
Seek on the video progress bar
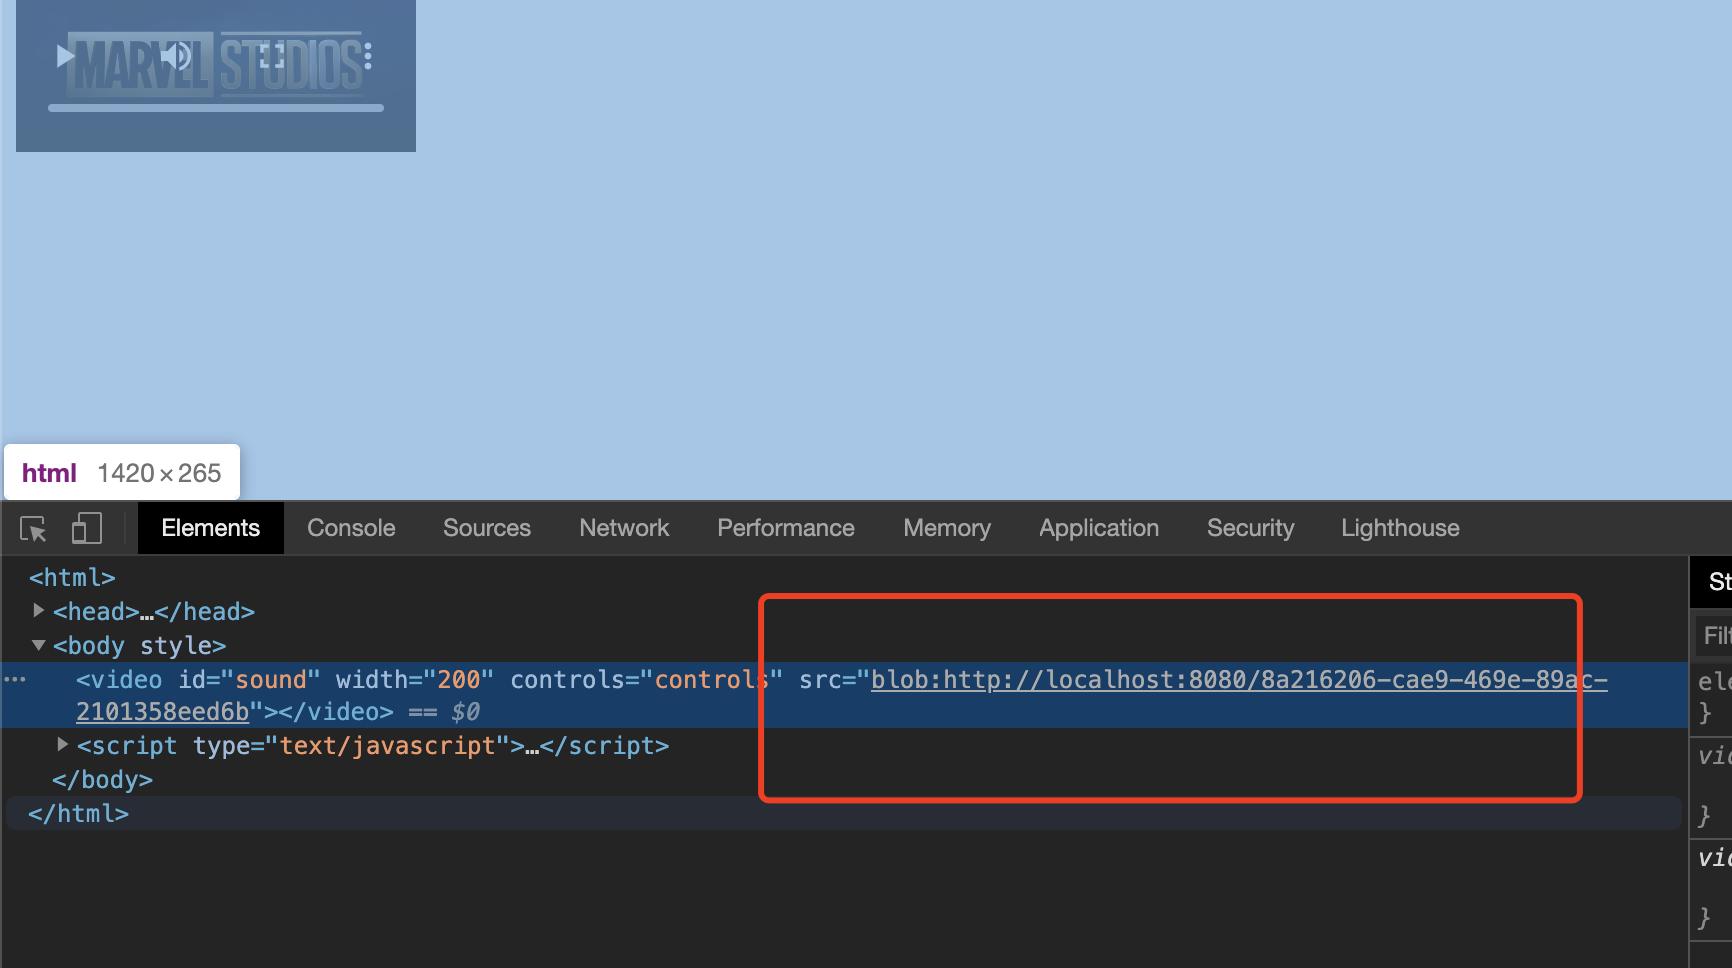216,107
